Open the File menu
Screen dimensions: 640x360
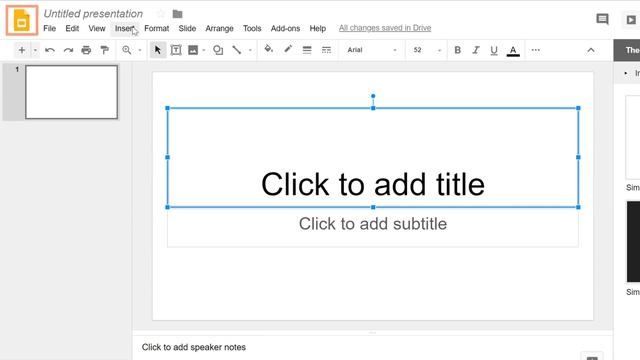(x=49, y=29)
